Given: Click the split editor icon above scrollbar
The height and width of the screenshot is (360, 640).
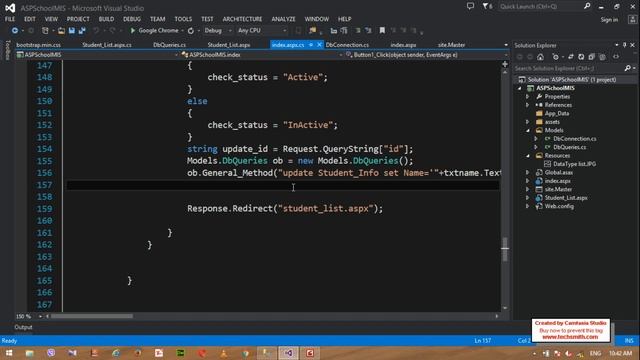Looking at the screenshot, I should pyautogui.click(x=505, y=64).
